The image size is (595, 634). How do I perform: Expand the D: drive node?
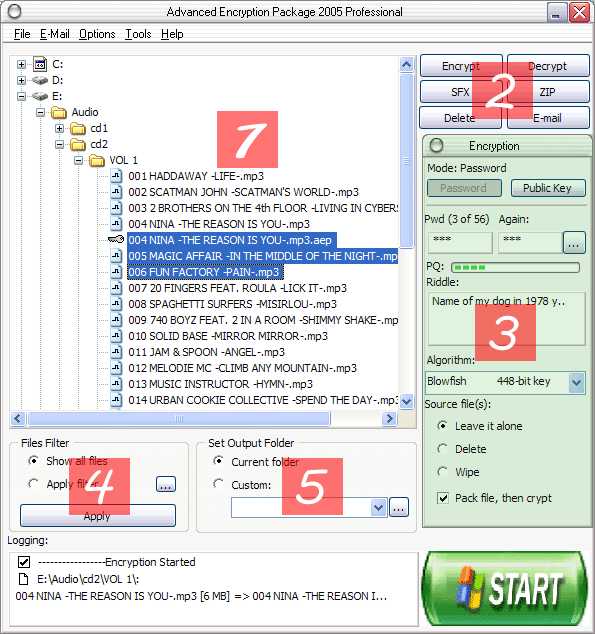pos(21,80)
